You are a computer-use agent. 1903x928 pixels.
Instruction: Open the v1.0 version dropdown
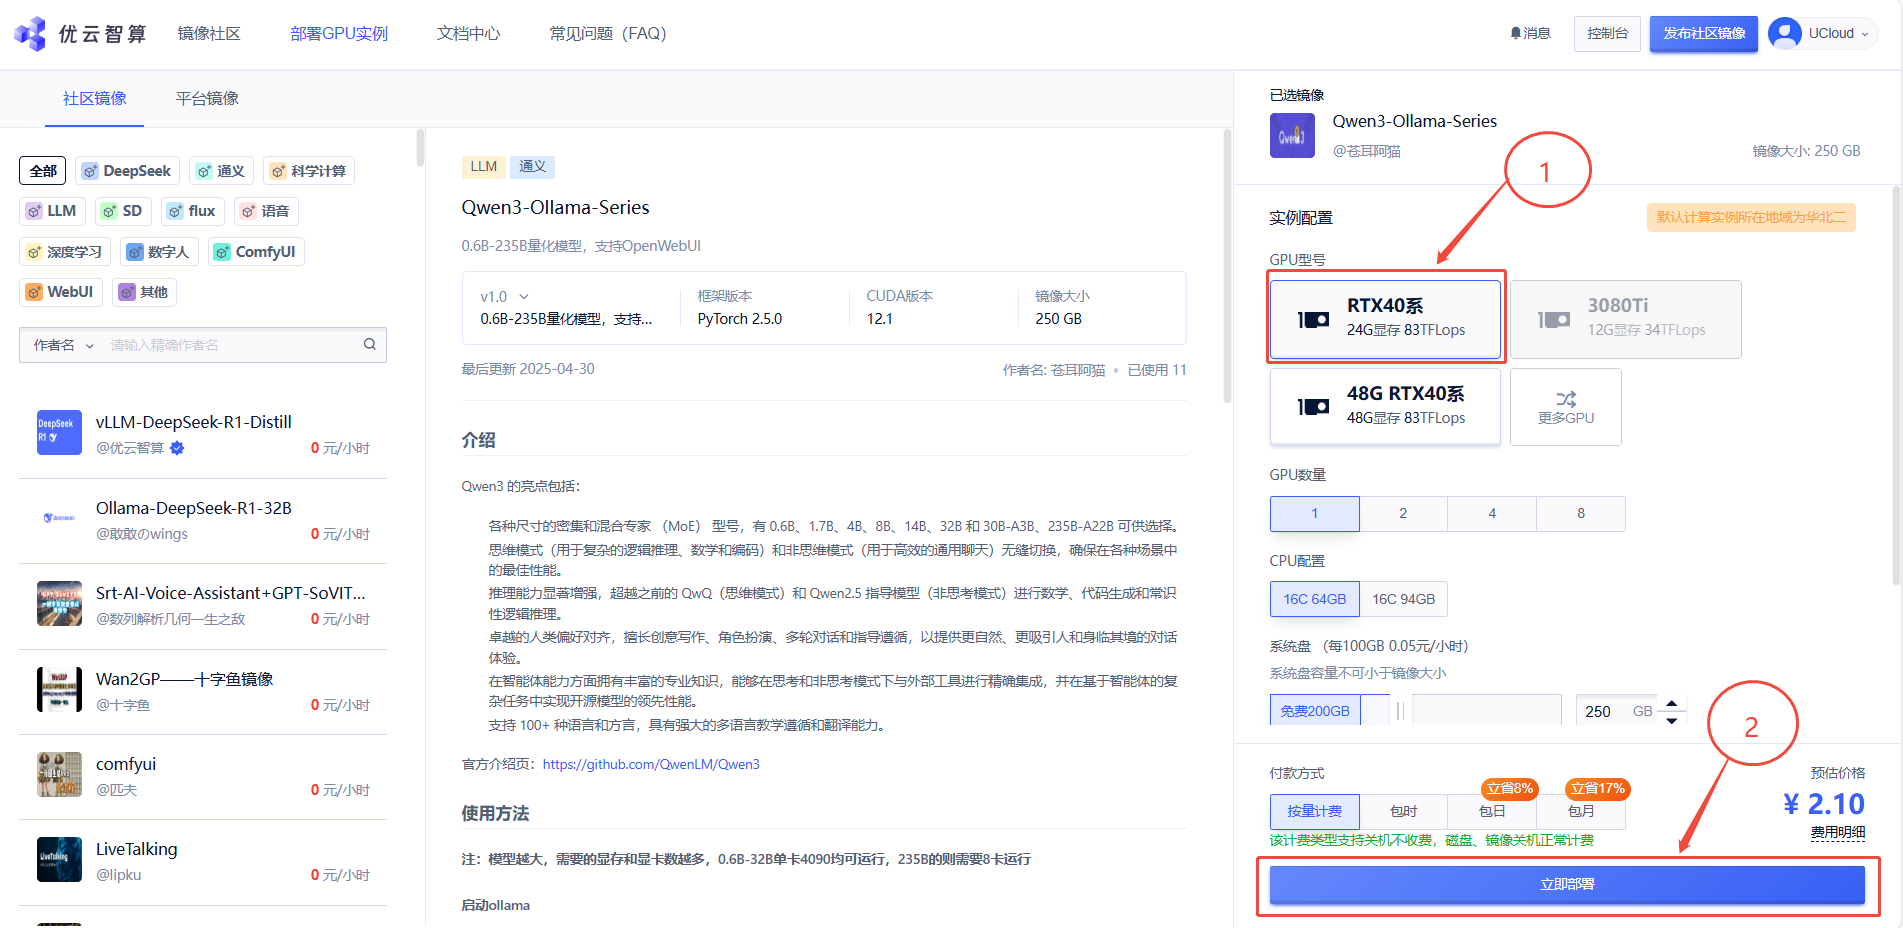point(504,297)
